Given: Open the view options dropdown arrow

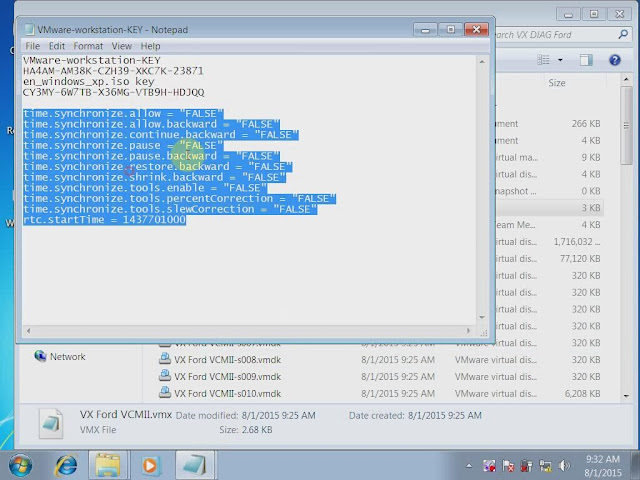Looking at the screenshot, I should click(x=560, y=60).
